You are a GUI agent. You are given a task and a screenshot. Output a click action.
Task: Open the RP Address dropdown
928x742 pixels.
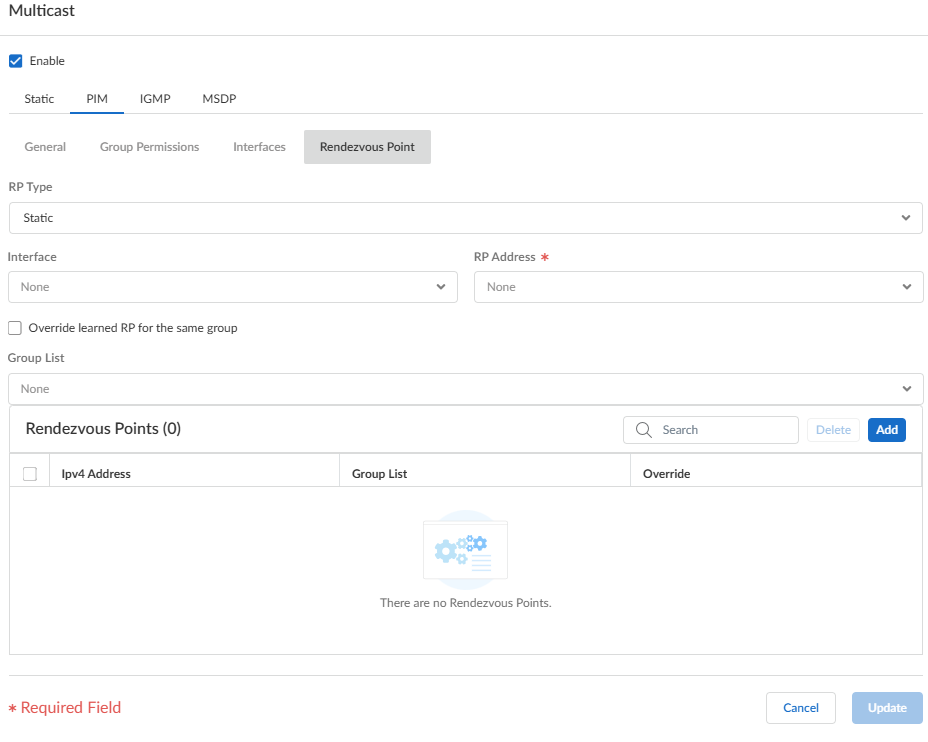coord(697,287)
